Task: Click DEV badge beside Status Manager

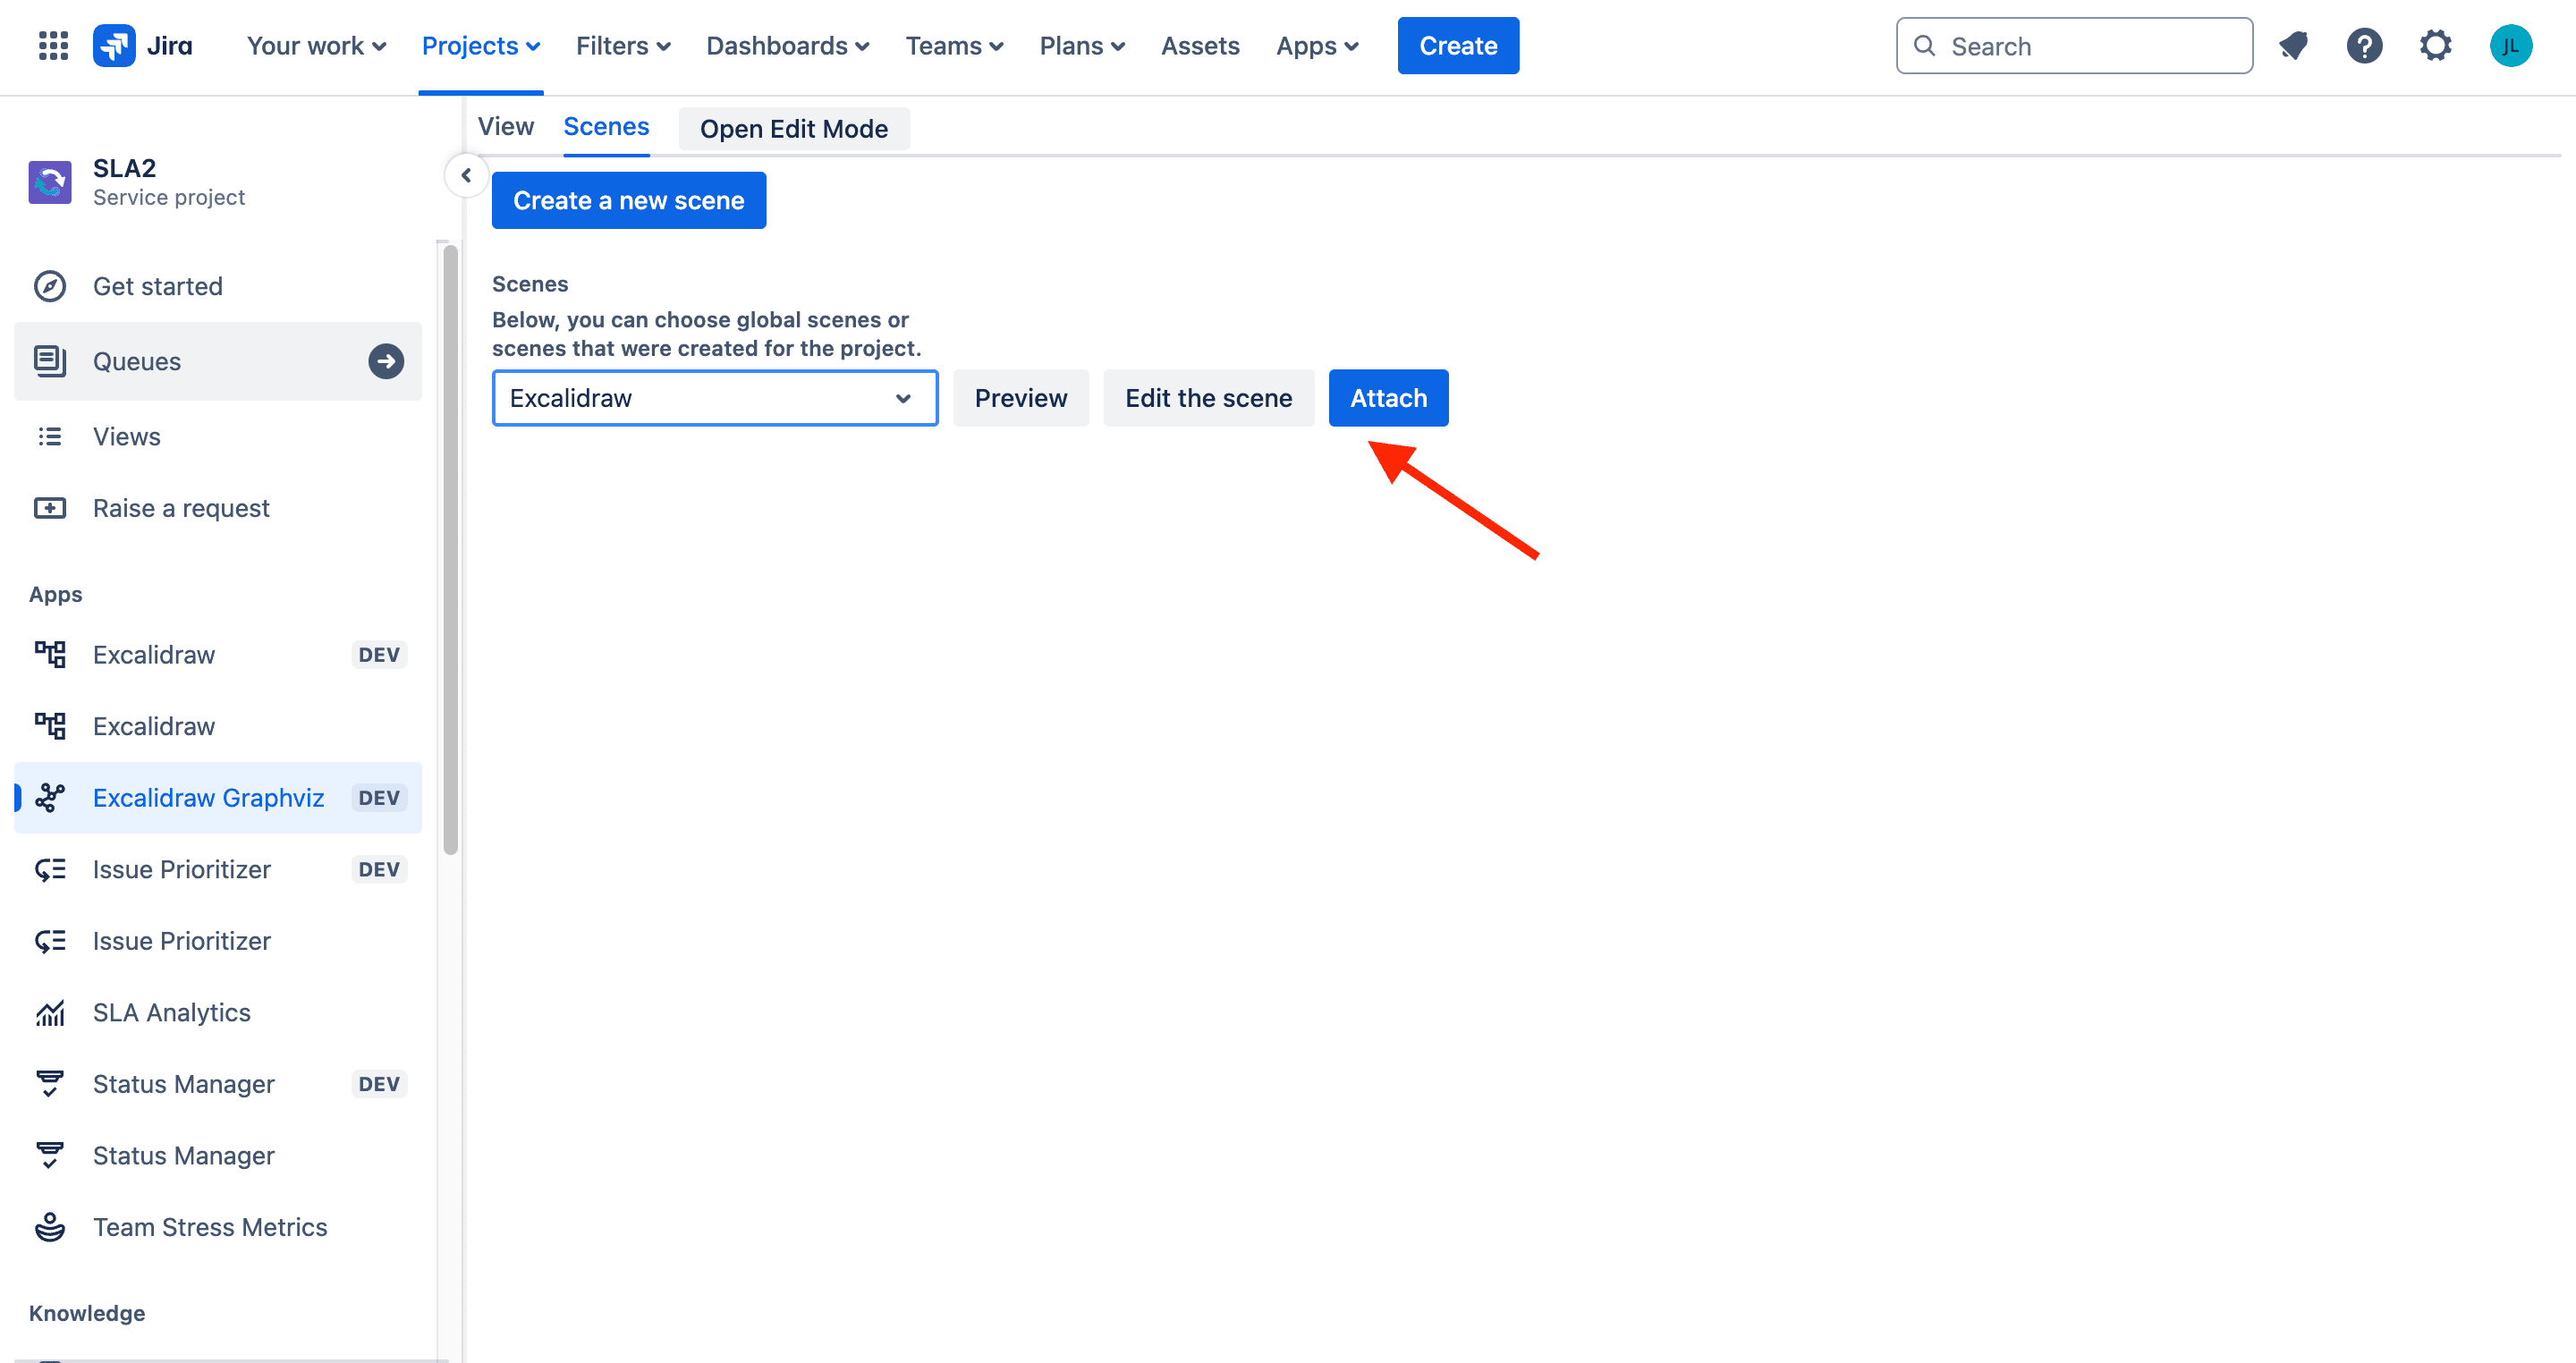Action: coord(379,1084)
